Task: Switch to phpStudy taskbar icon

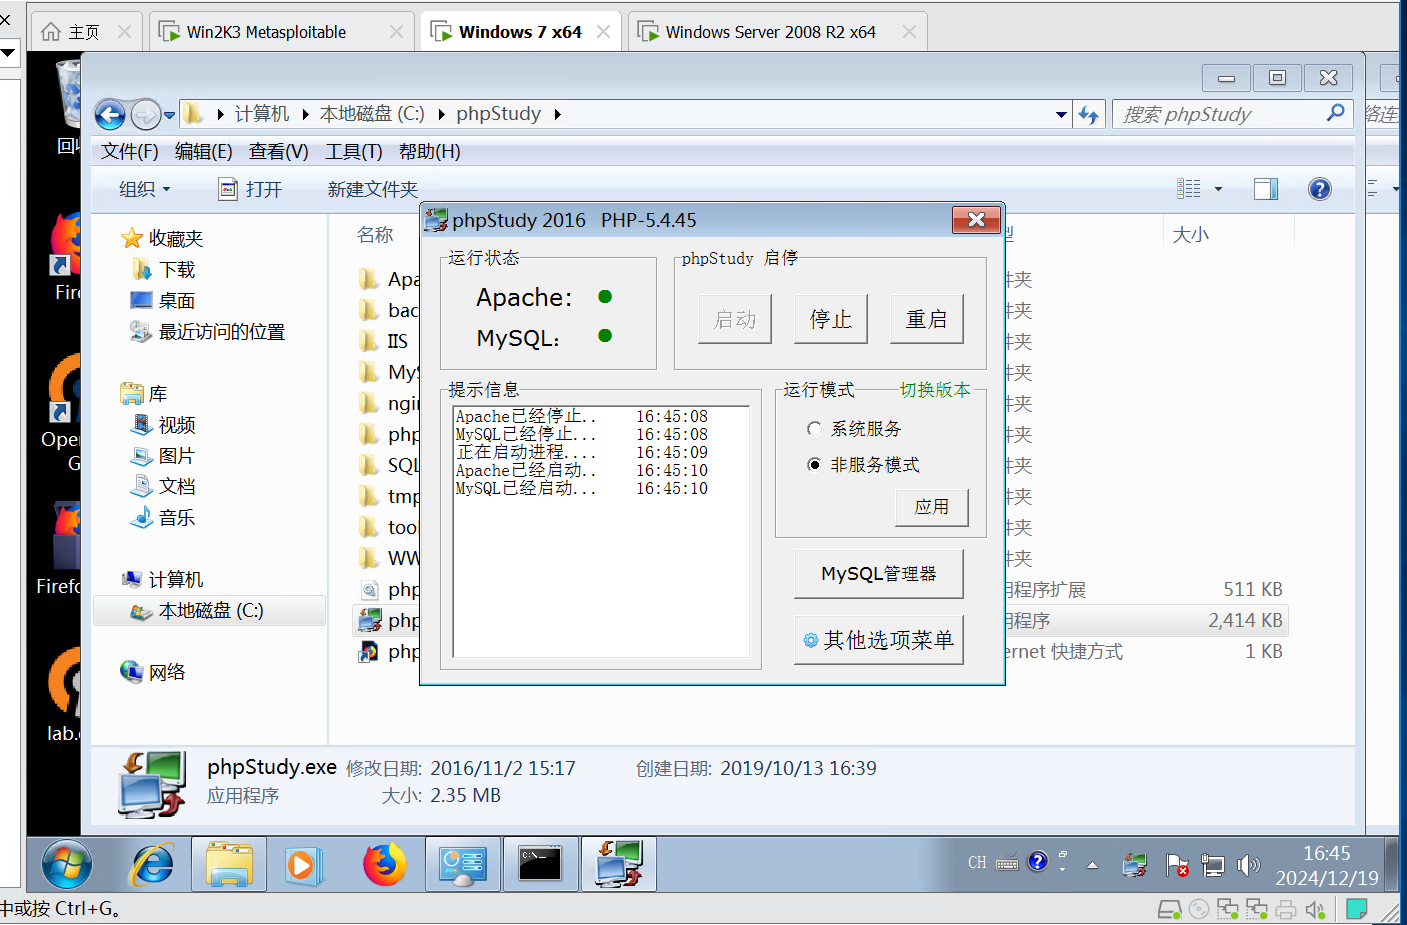Action: coord(619,864)
